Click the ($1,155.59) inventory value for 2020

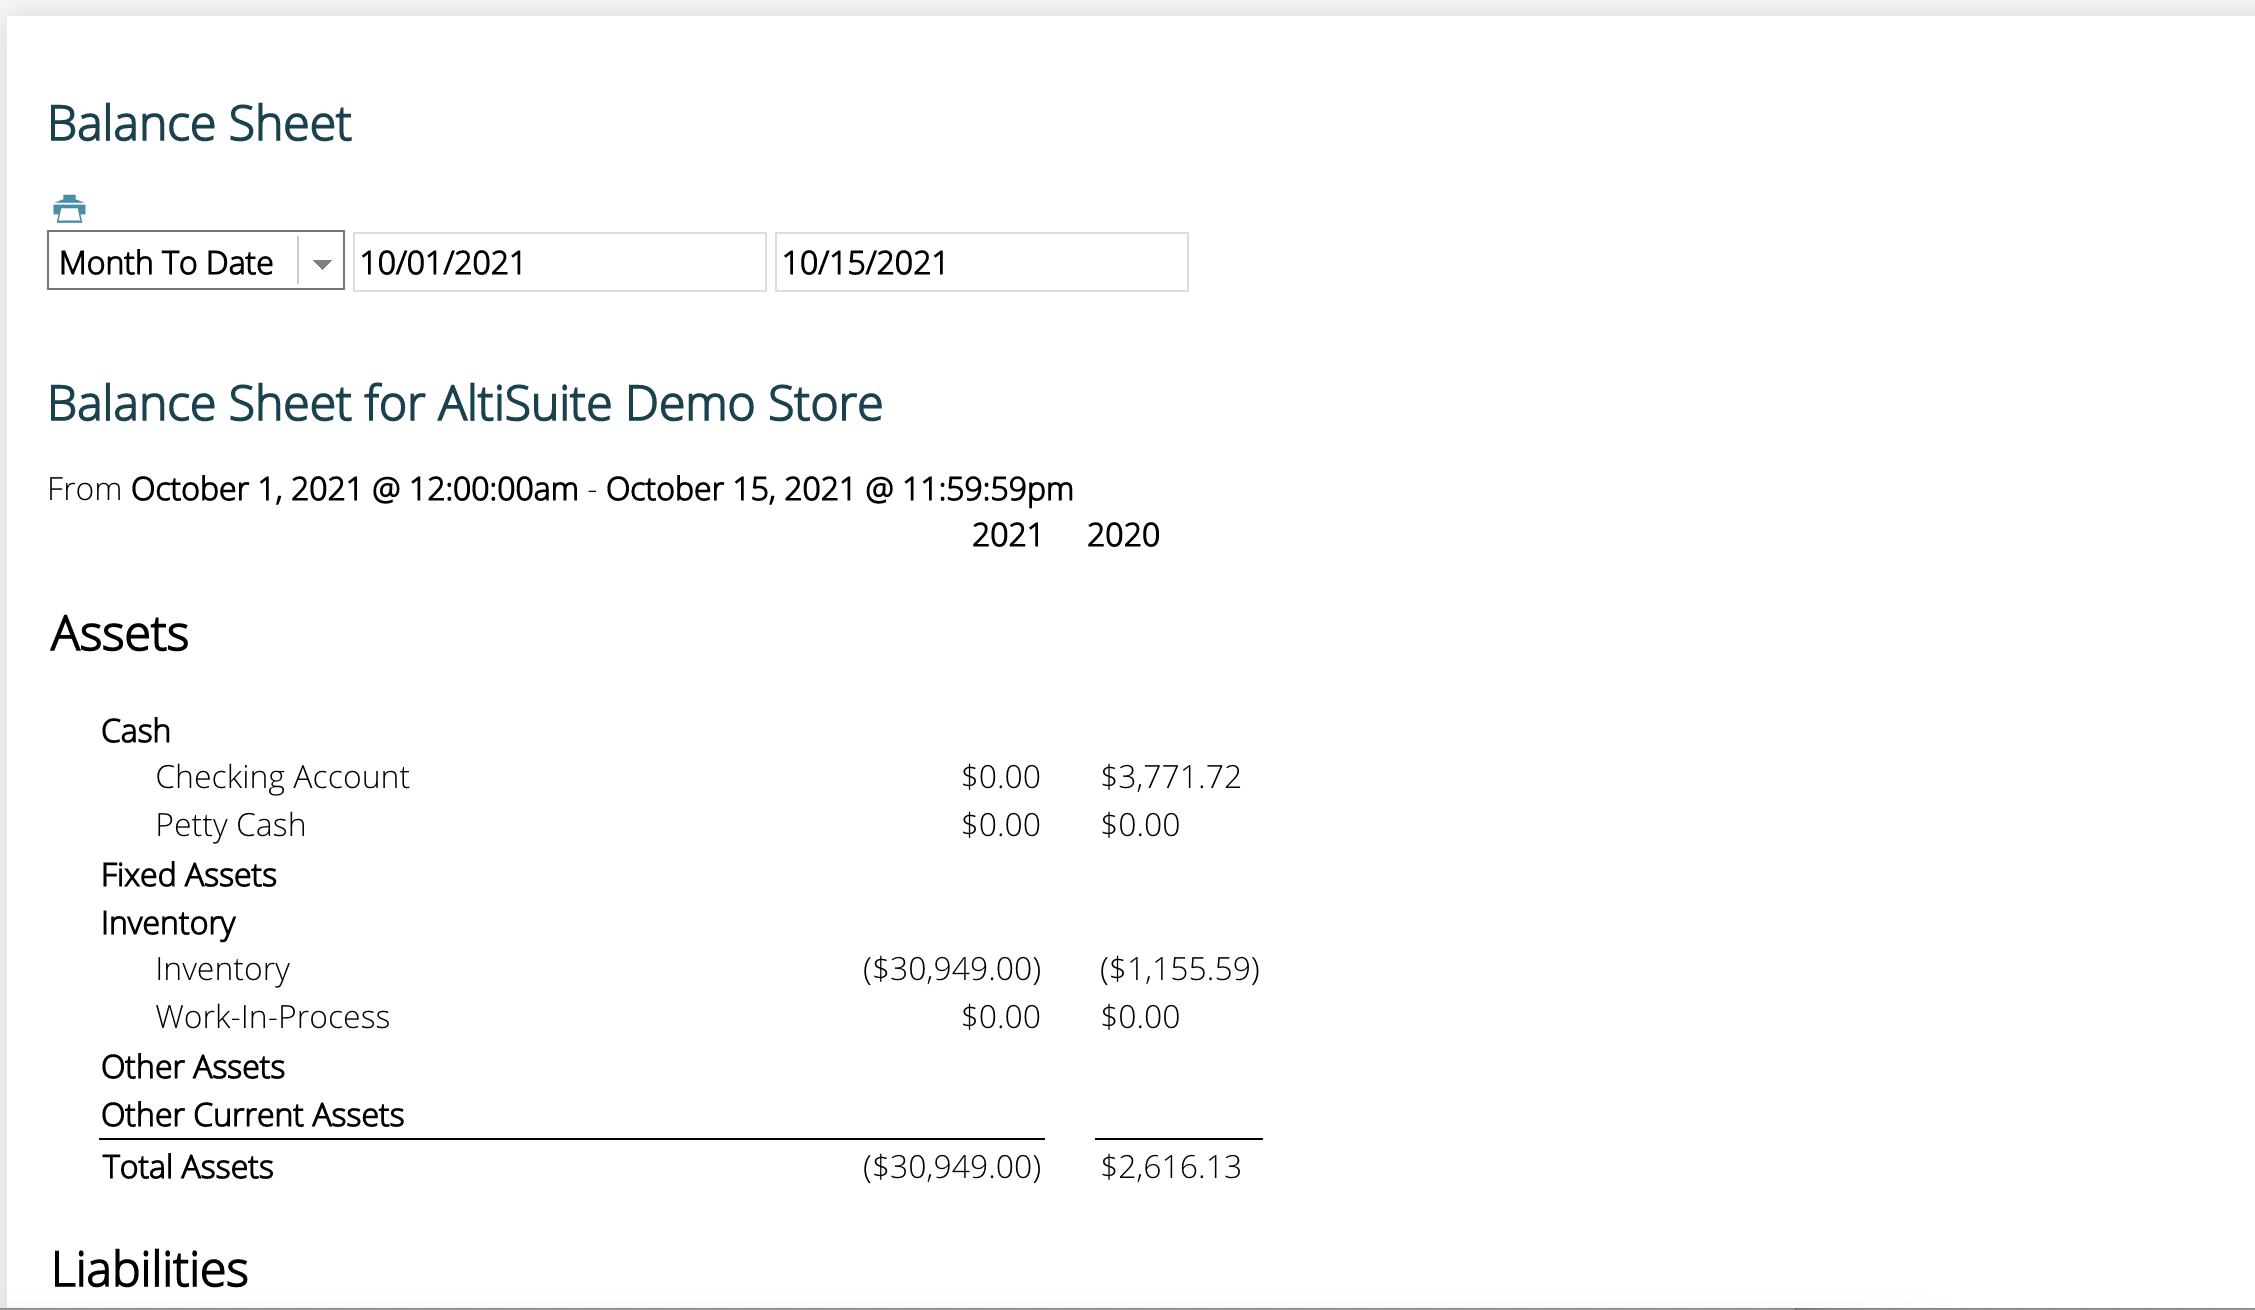coord(1179,969)
